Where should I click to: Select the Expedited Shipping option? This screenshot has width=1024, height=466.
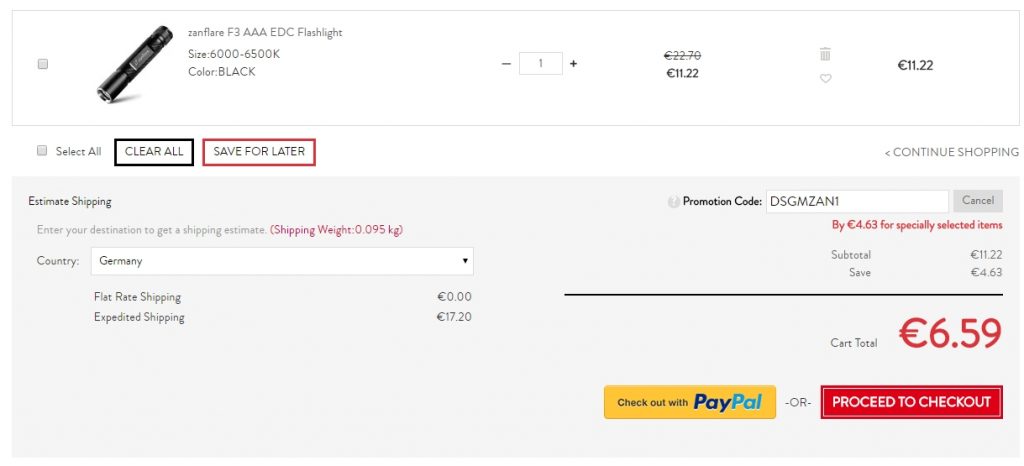coord(139,317)
